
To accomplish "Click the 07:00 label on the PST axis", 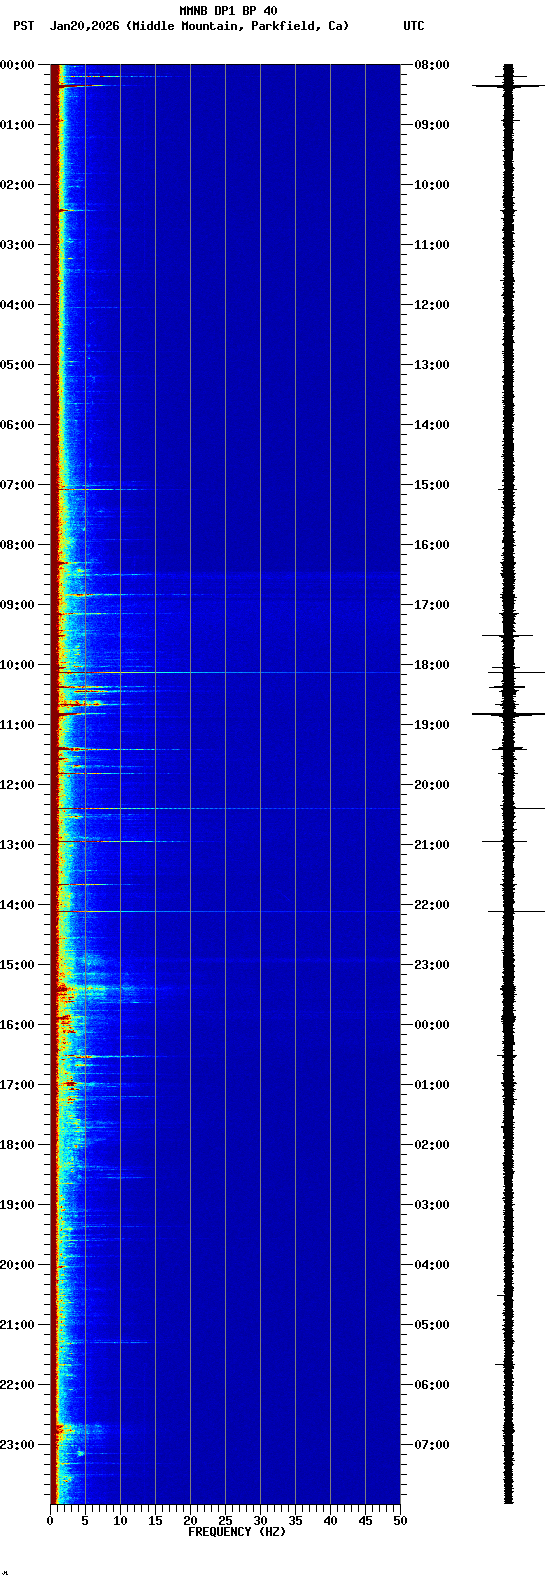I will click(17, 485).
